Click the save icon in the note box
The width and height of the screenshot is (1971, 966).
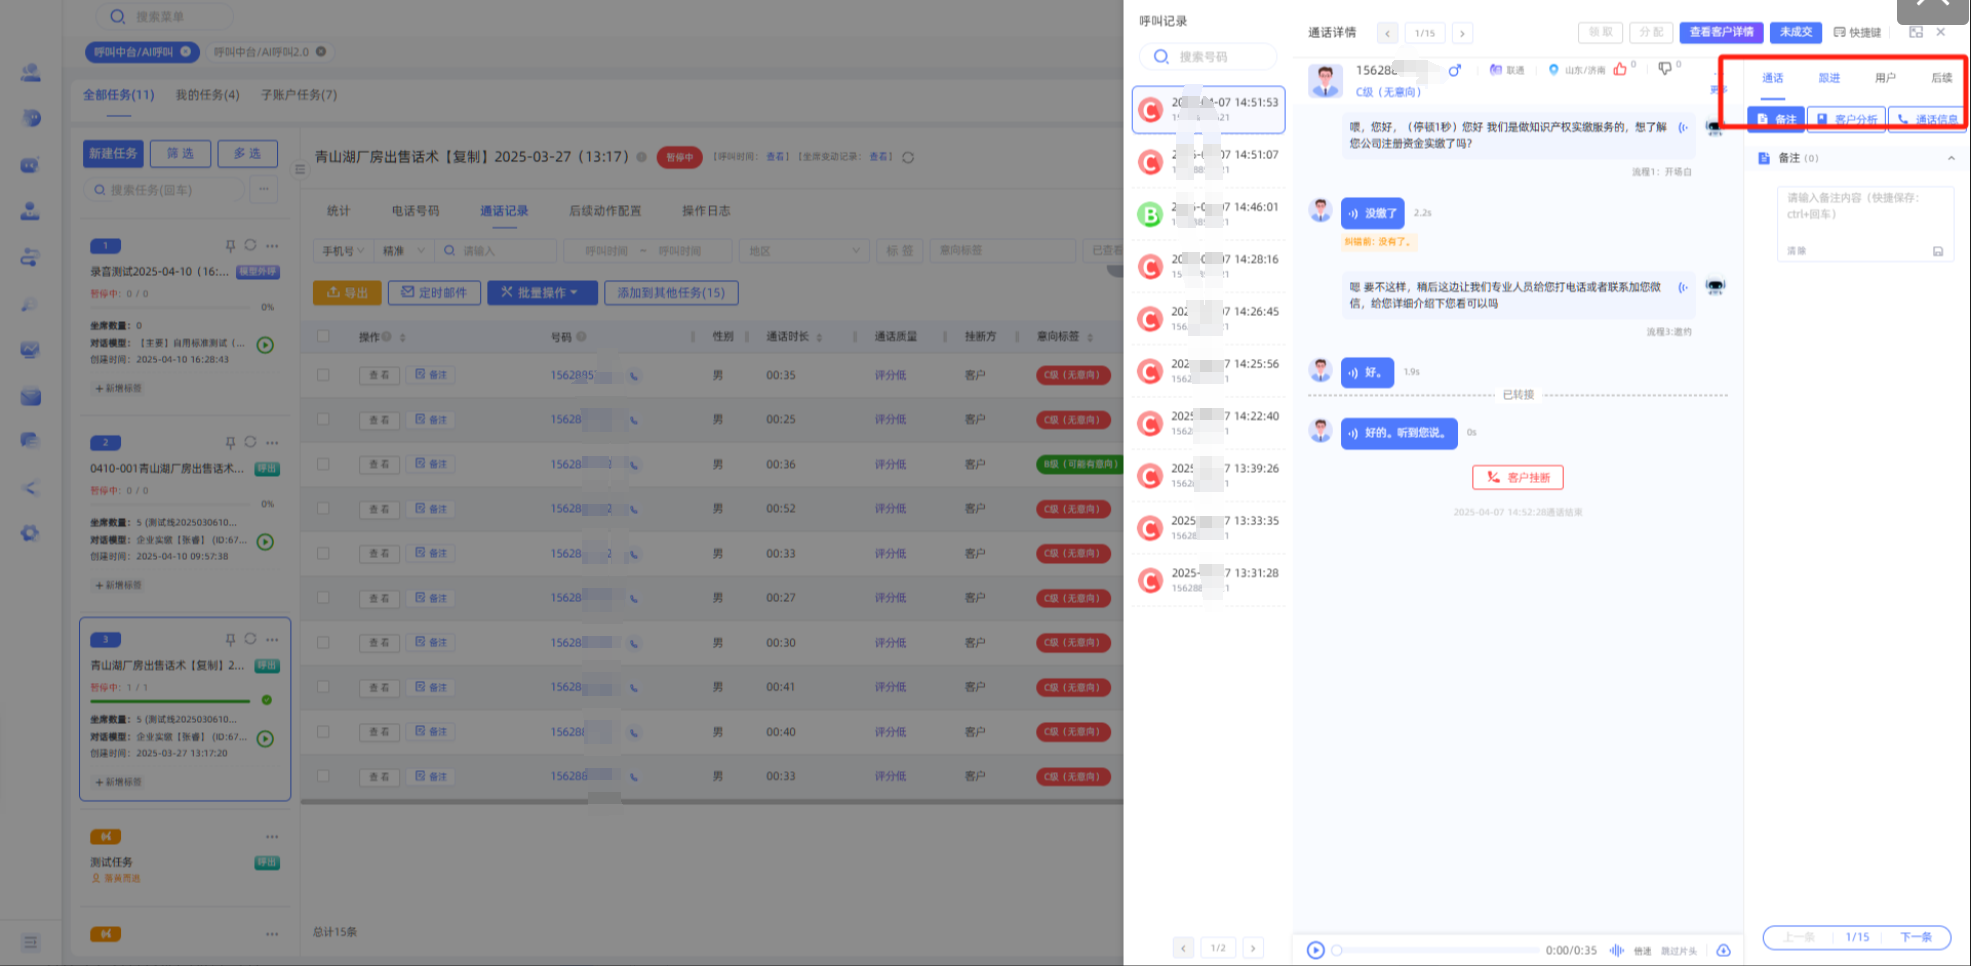[1937, 251]
